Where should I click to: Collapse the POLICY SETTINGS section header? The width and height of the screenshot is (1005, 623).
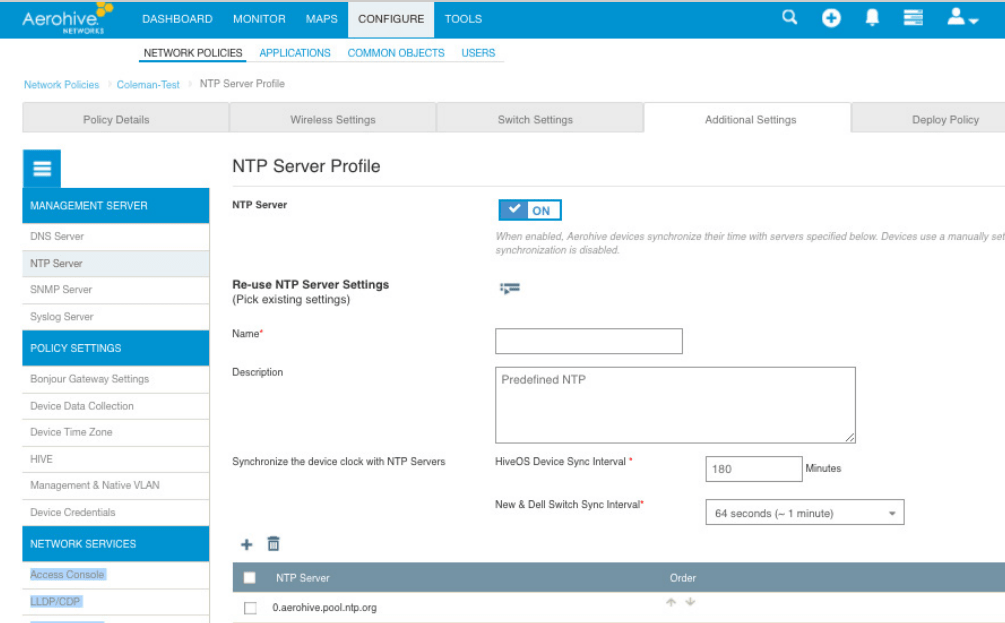coord(116,348)
